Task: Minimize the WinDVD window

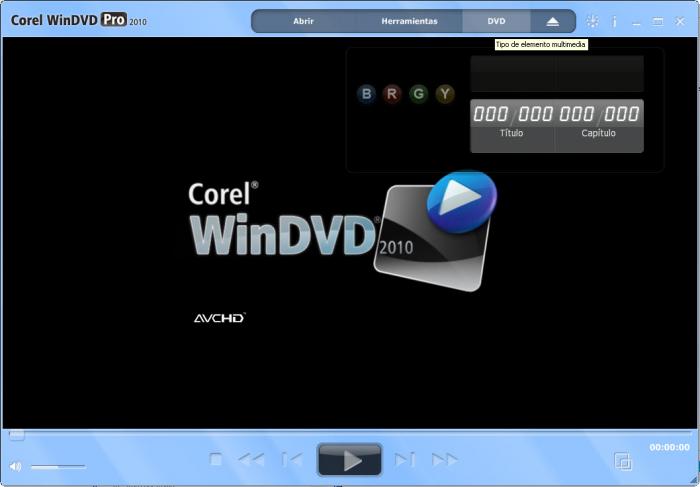Action: 637,22
